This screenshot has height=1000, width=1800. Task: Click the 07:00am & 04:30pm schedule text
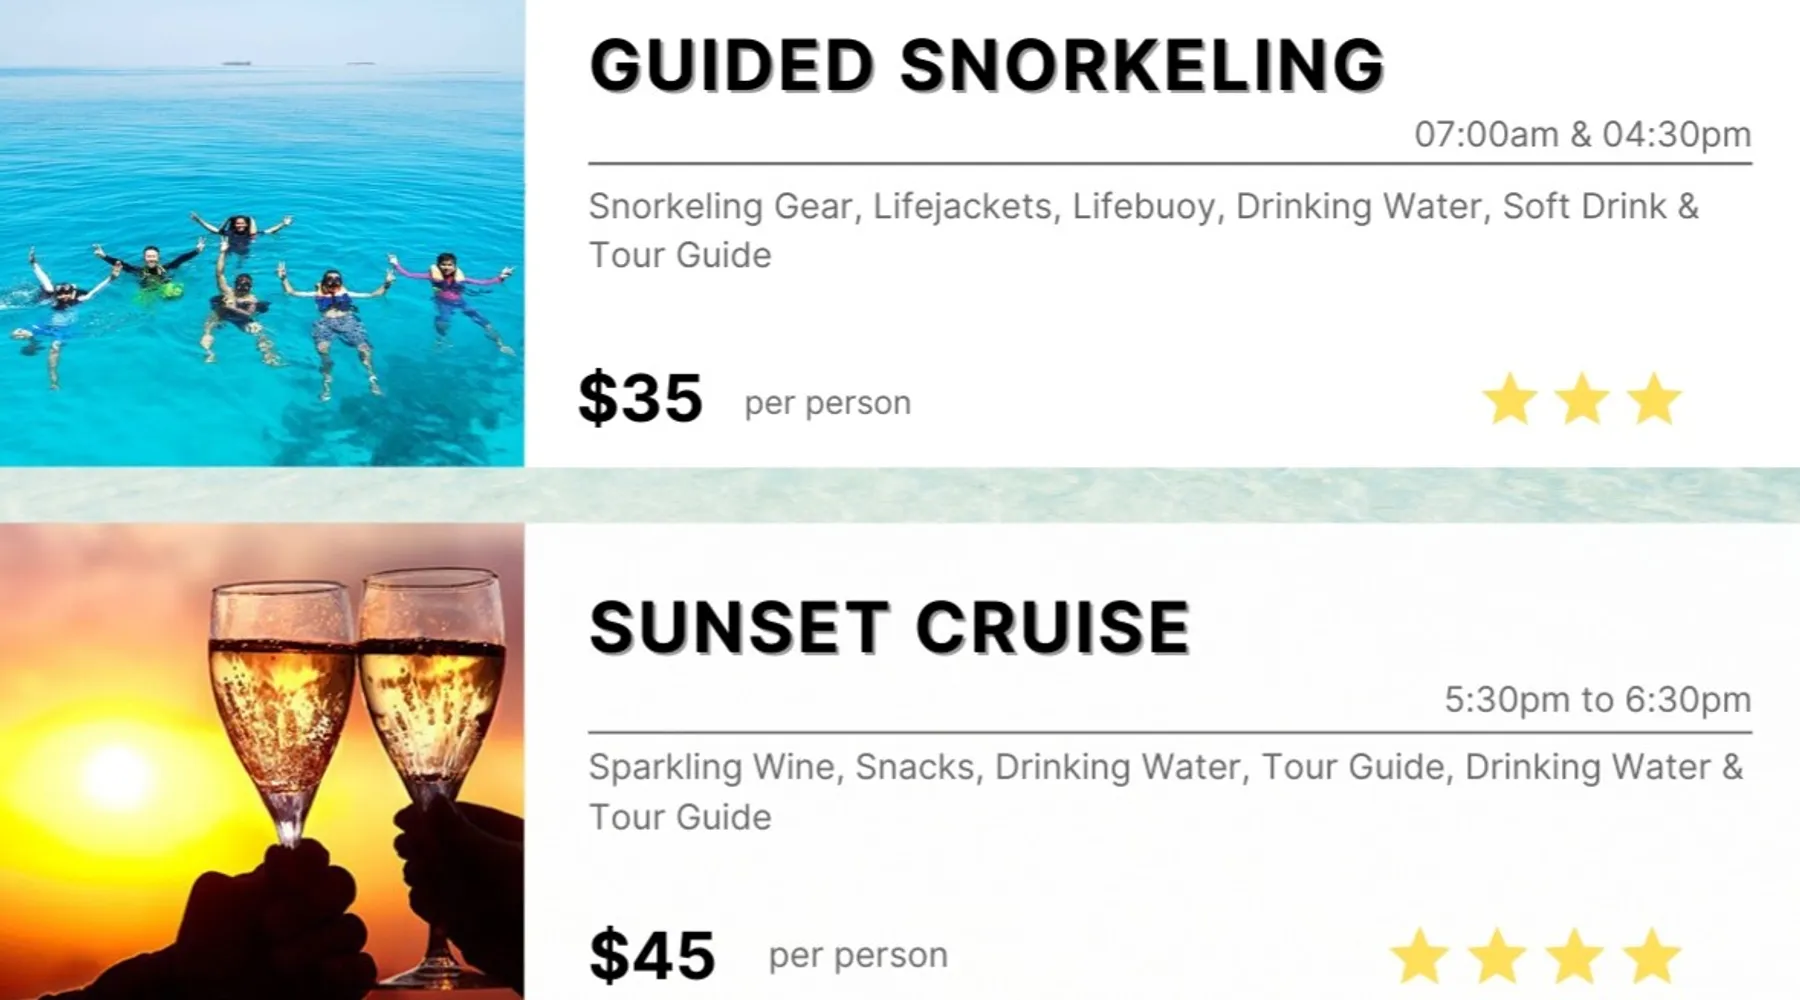[x=1582, y=134]
